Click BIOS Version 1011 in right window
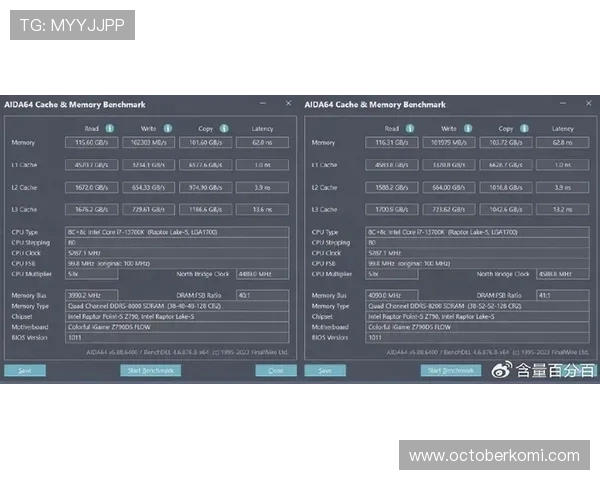 [477, 338]
